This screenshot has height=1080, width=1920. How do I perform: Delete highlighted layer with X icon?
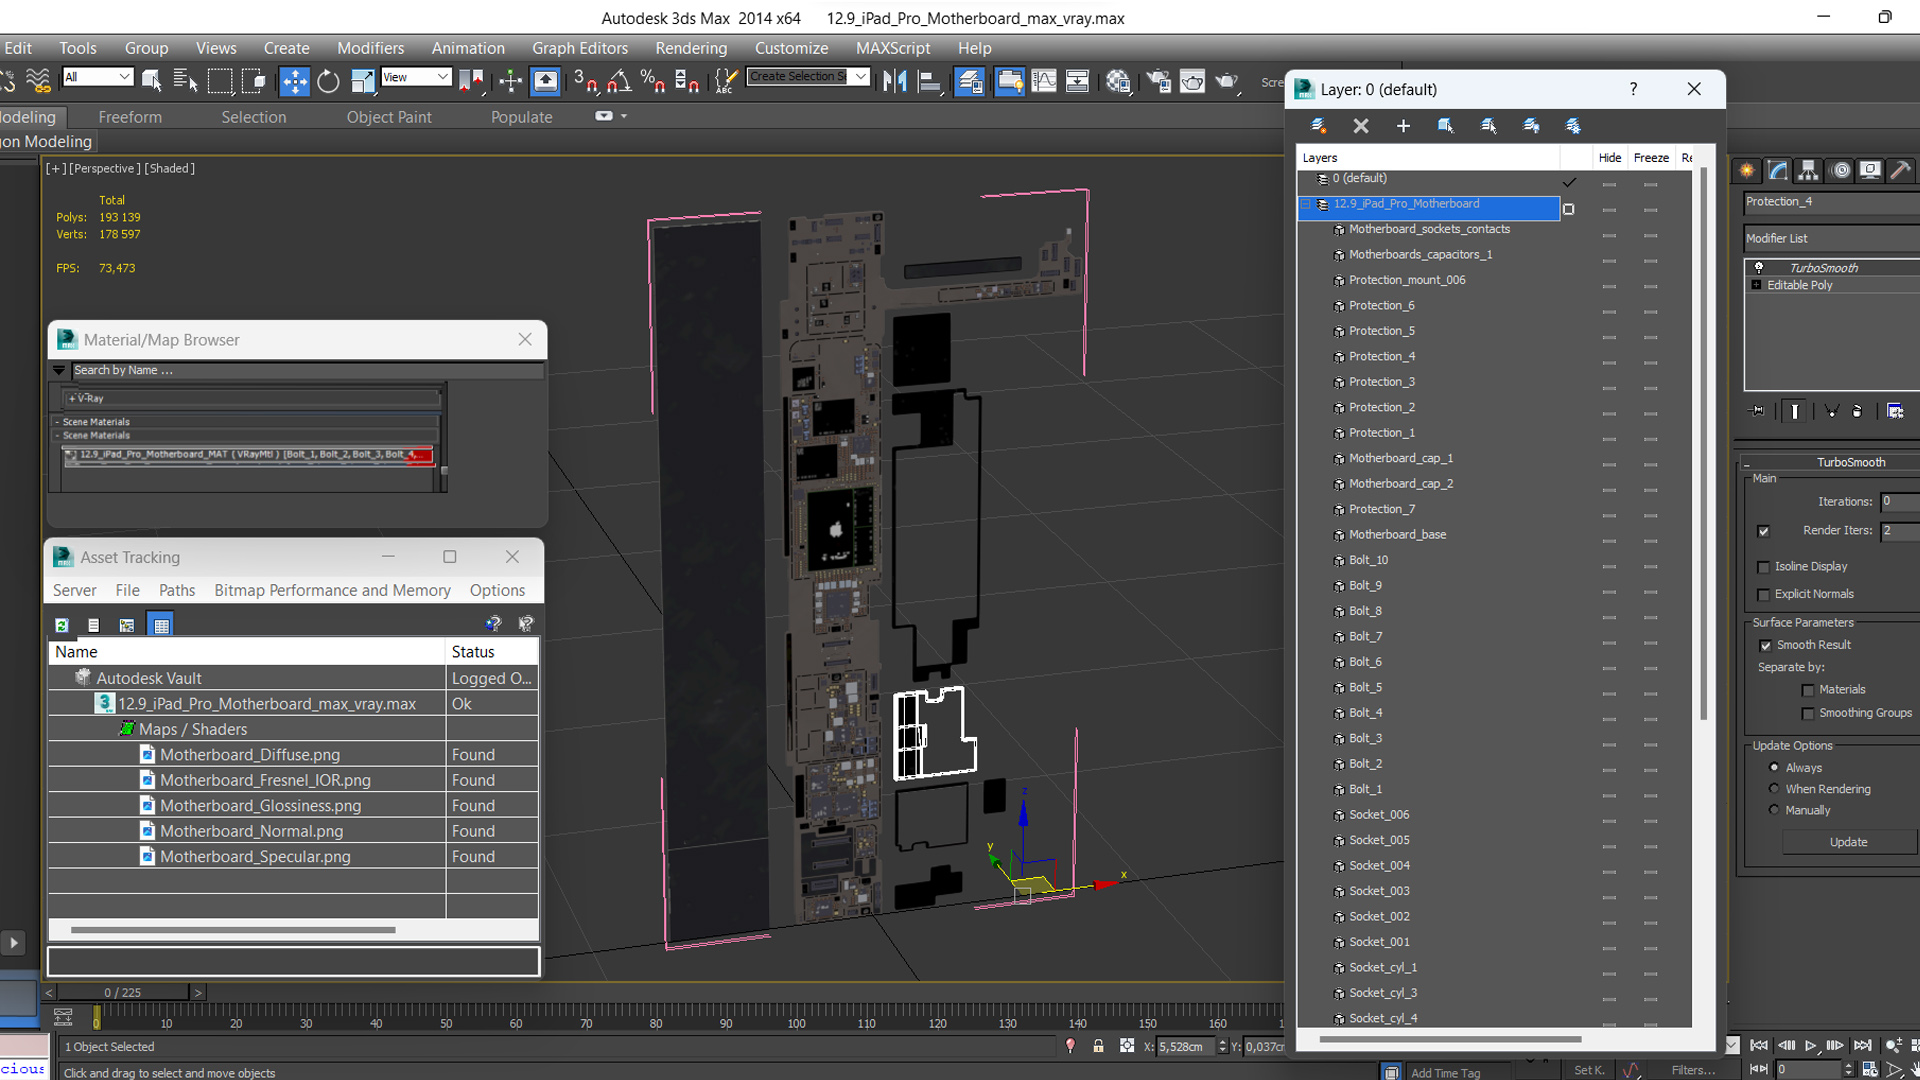[x=1361, y=126]
